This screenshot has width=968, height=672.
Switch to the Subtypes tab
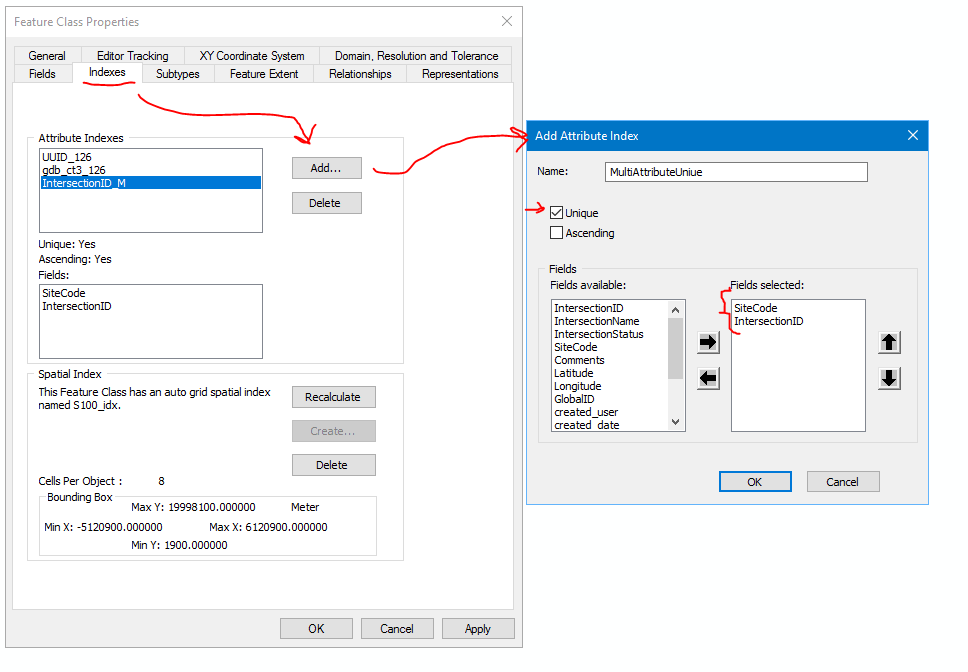pos(177,73)
